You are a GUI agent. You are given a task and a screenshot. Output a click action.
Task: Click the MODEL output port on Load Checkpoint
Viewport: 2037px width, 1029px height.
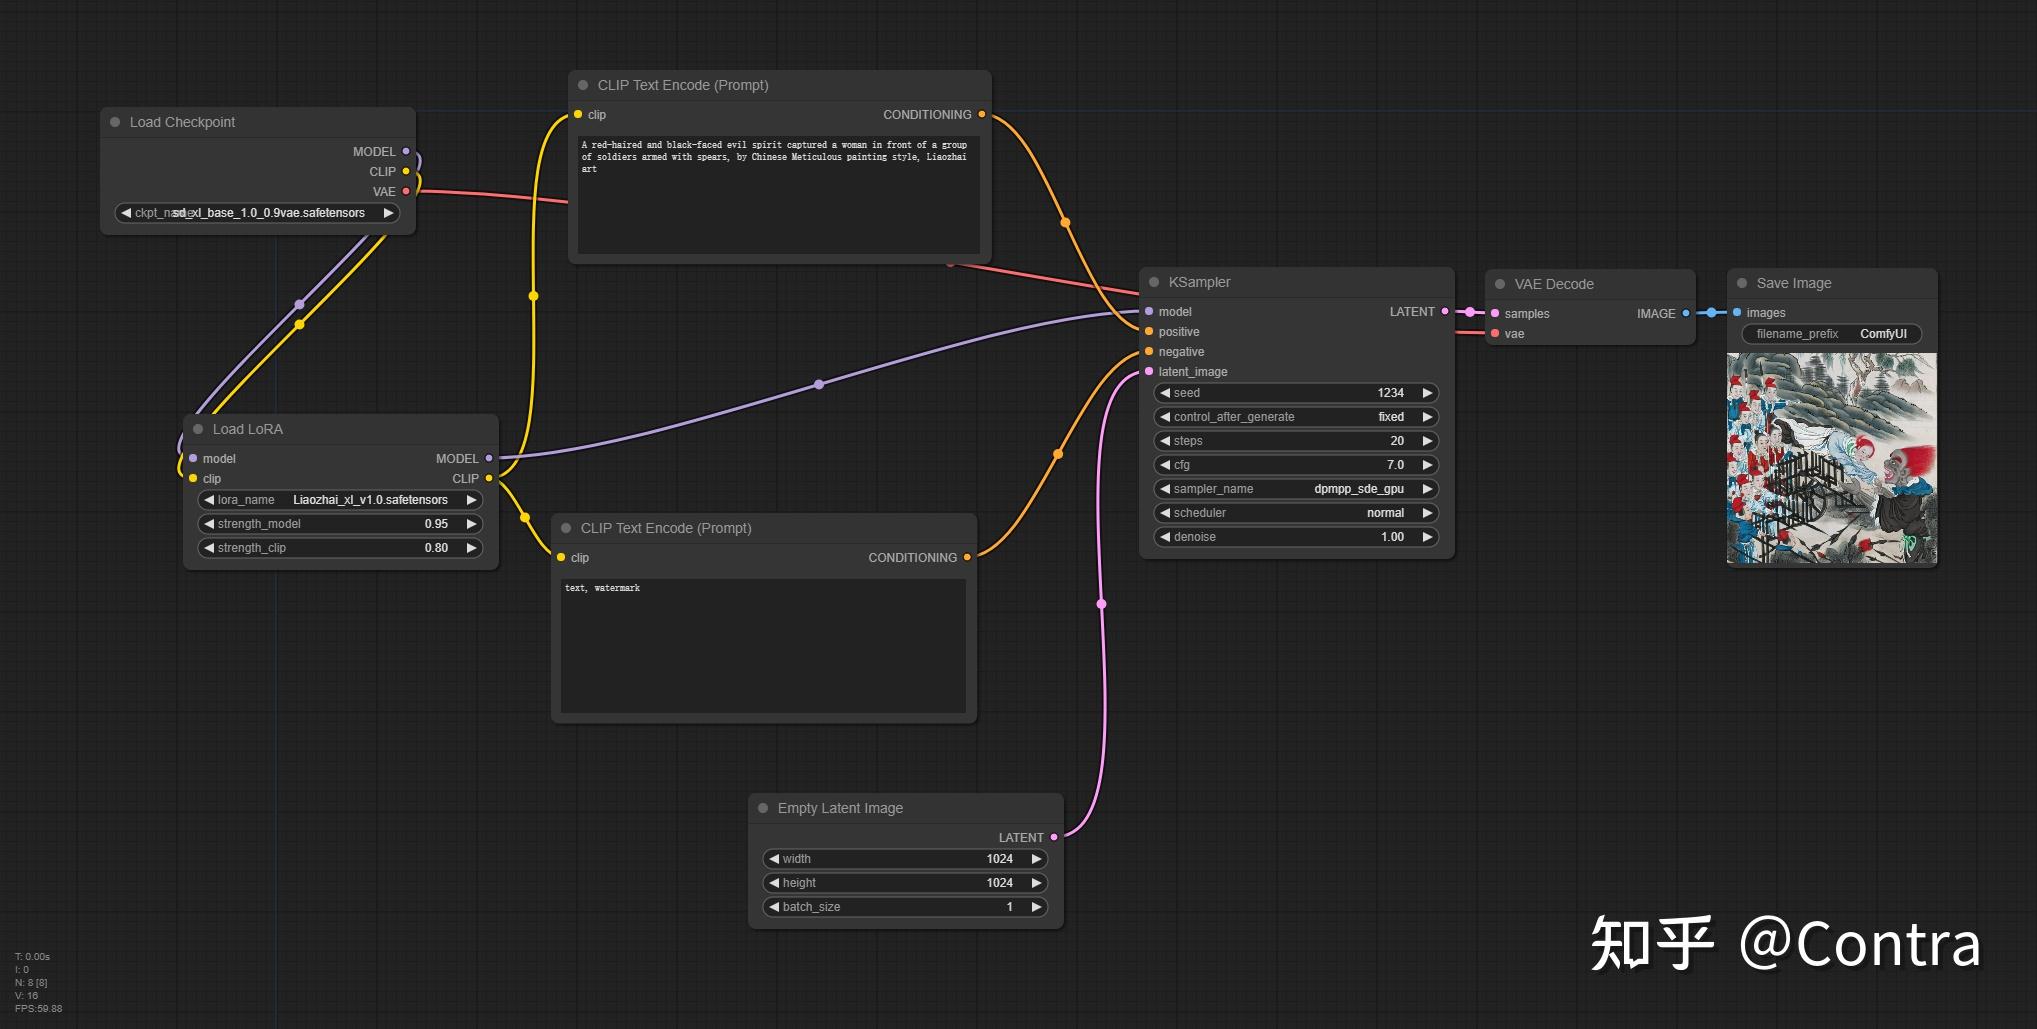(x=405, y=151)
